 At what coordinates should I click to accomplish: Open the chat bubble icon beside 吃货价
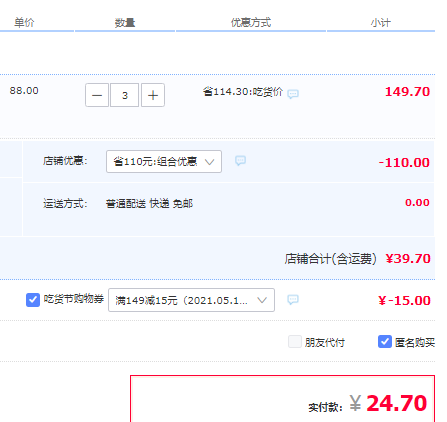coord(293,94)
